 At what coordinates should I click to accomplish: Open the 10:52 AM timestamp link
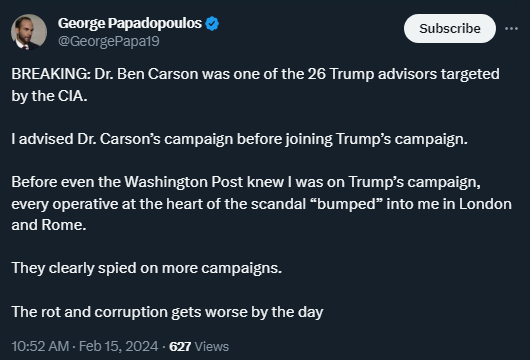point(40,346)
